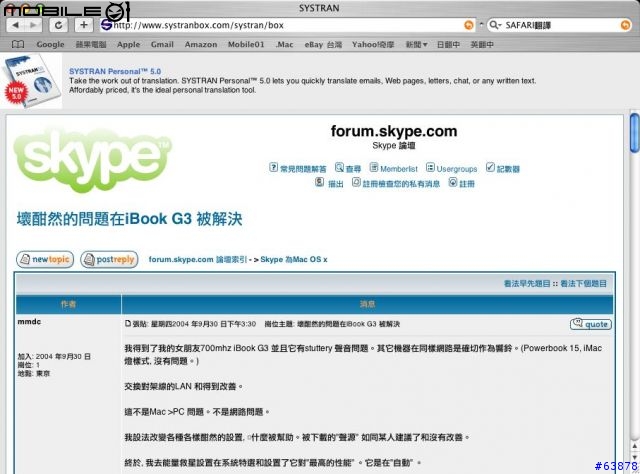Open the 看法早先題目 previous topic link
Viewport: 640px width, 474px height.
527,283
